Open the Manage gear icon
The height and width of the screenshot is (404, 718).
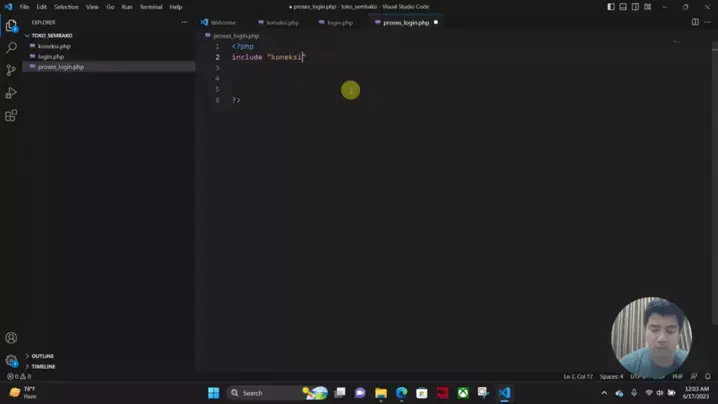coord(11,360)
